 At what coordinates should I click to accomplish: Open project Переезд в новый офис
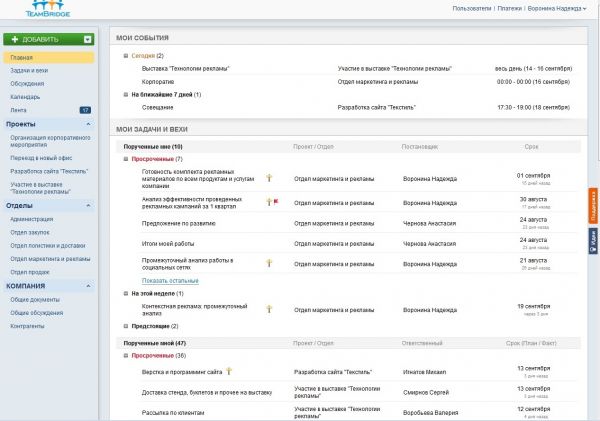click(41, 158)
